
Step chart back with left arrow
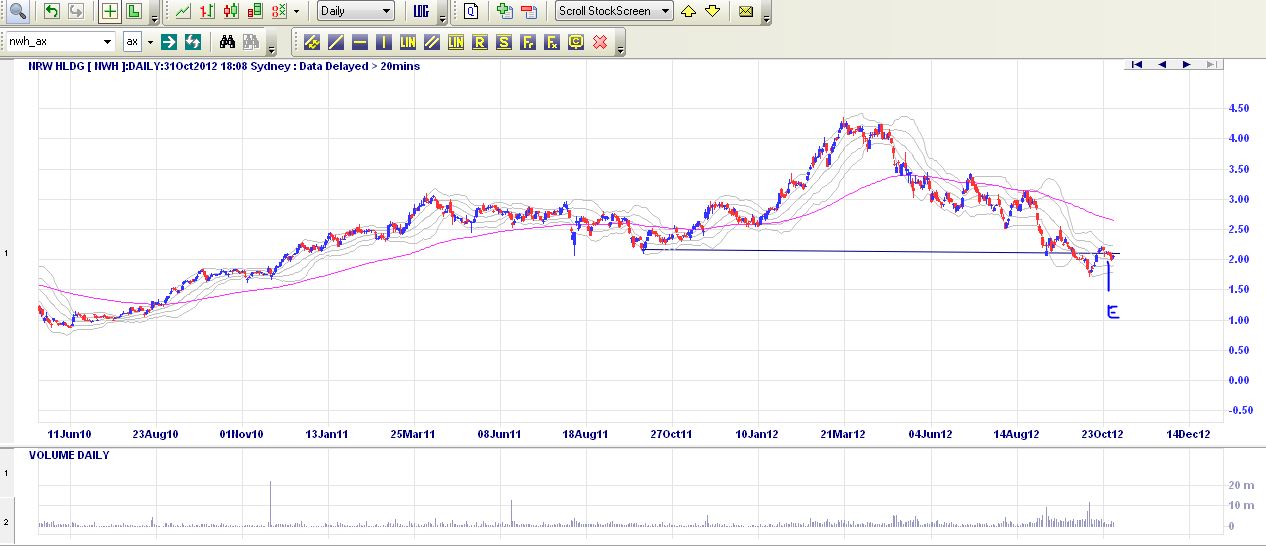coord(1162,64)
